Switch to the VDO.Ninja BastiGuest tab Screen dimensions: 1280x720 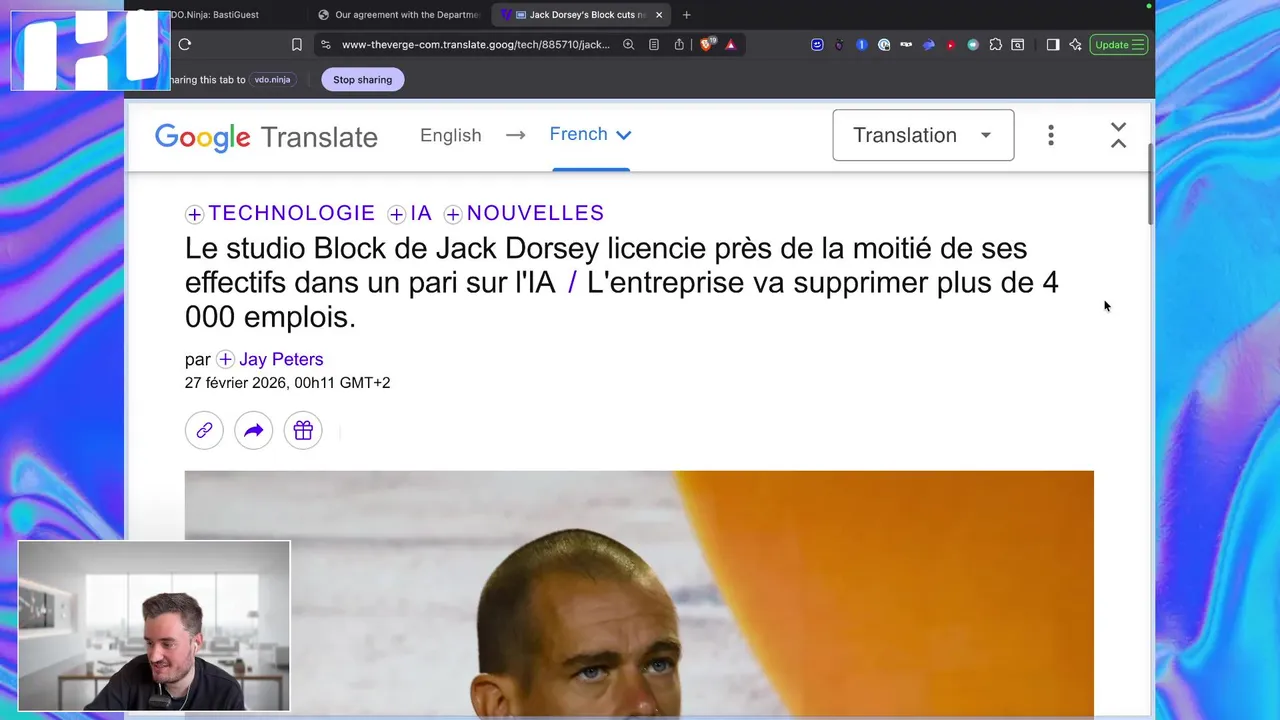coord(215,15)
